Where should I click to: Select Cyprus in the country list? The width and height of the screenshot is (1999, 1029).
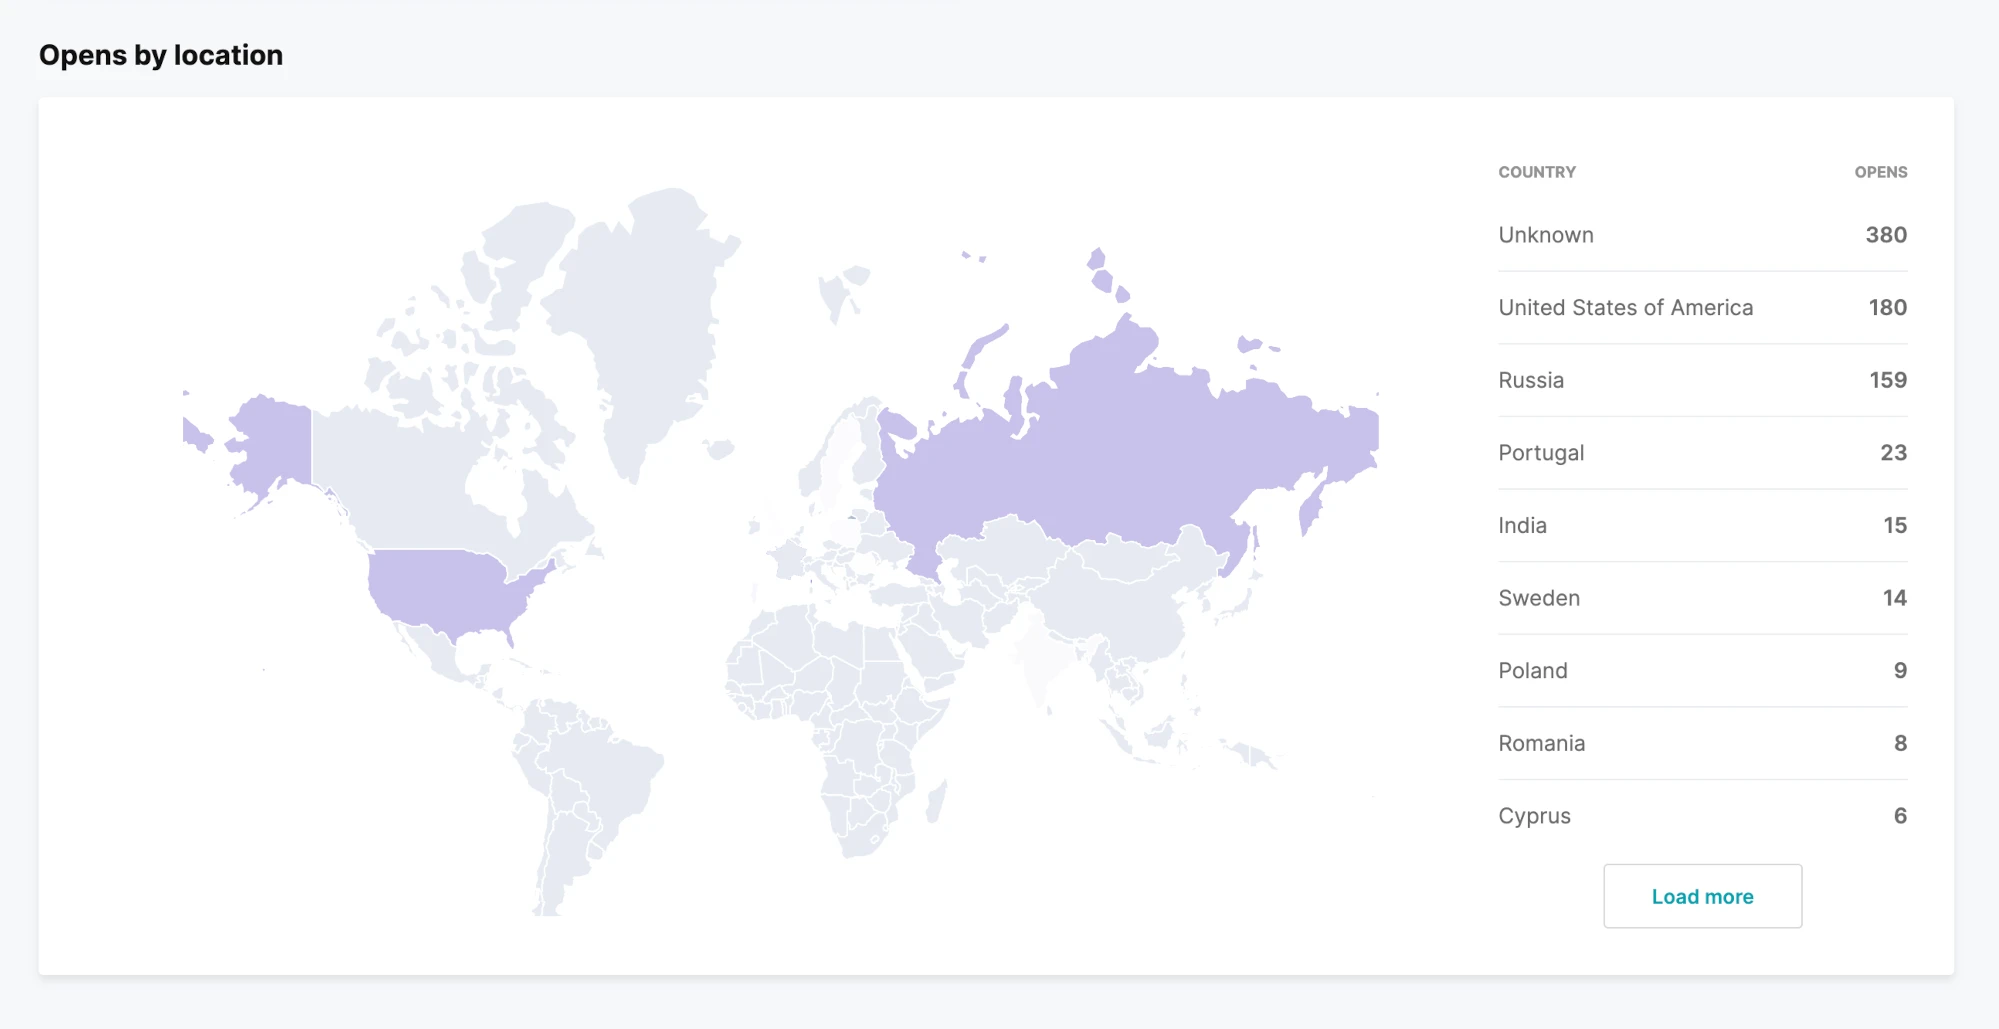pos(1534,816)
